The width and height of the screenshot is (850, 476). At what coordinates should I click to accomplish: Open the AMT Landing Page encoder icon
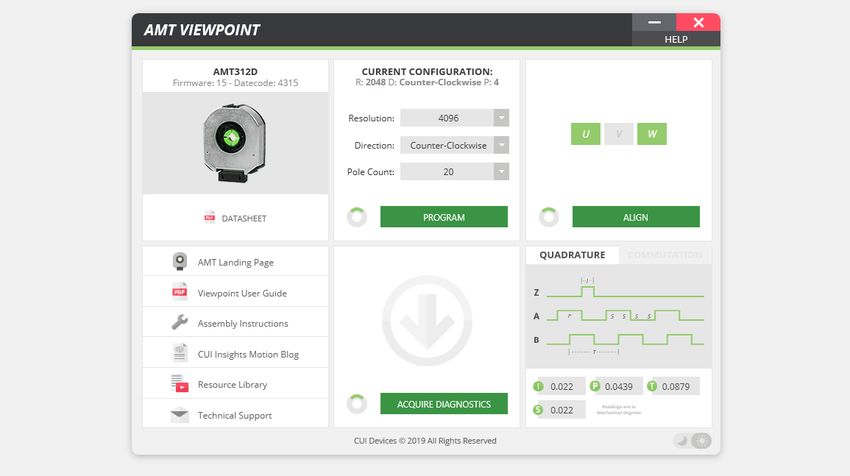coord(179,261)
